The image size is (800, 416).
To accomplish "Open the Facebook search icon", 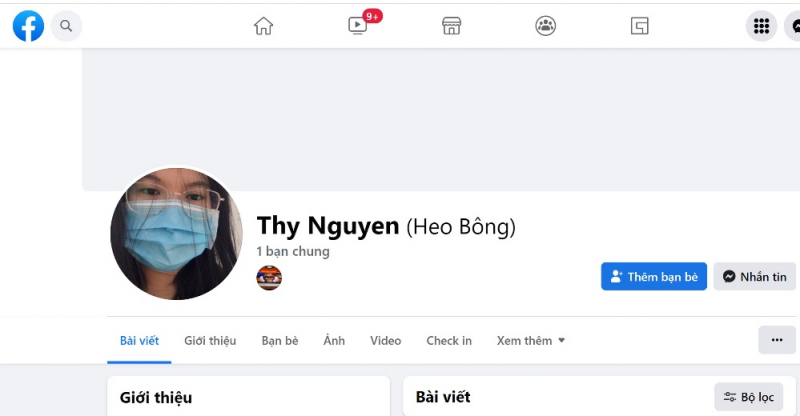I will click(66, 26).
